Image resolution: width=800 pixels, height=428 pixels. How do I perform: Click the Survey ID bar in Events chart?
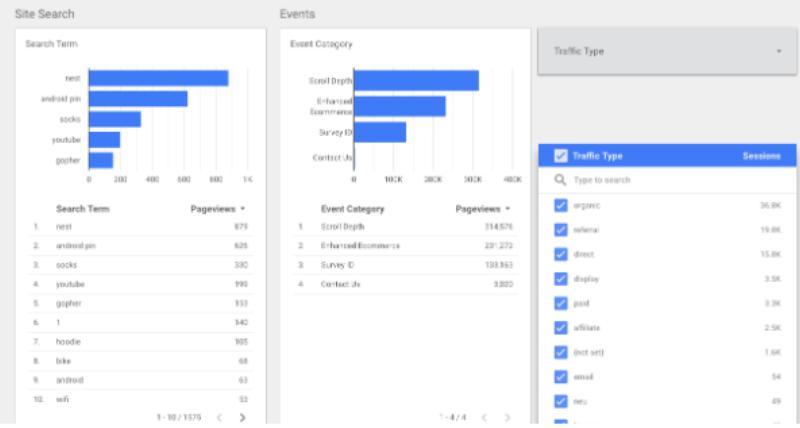380,132
